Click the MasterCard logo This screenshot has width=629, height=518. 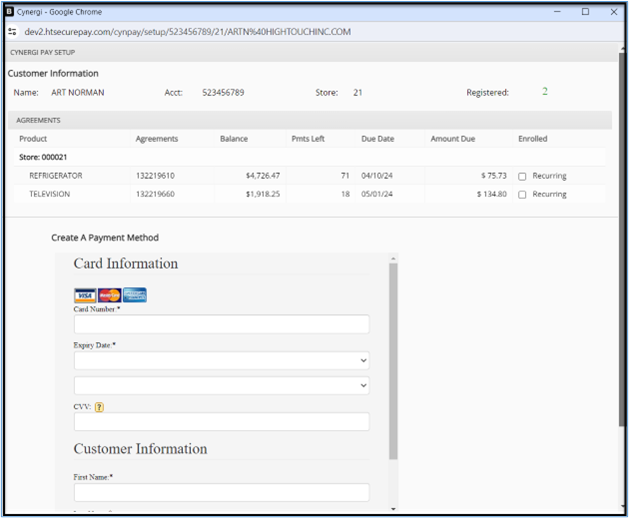tap(109, 295)
